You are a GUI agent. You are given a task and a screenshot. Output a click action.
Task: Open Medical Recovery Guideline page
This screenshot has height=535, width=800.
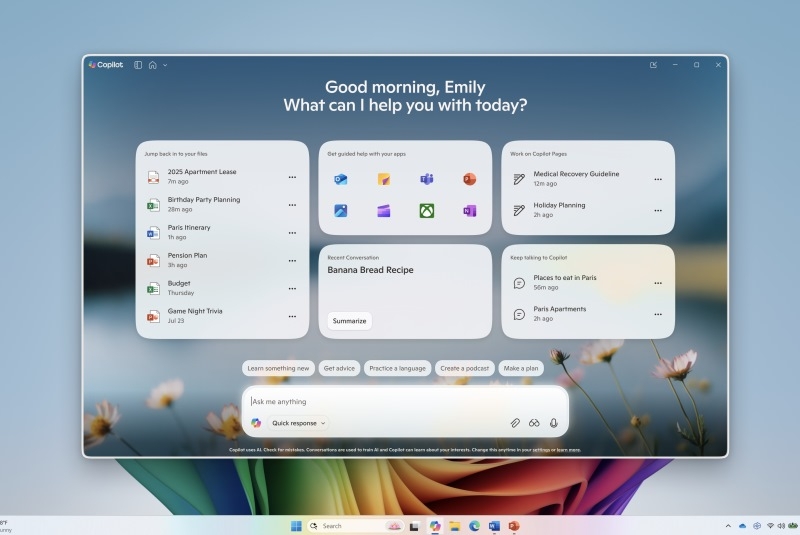click(x=579, y=179)
